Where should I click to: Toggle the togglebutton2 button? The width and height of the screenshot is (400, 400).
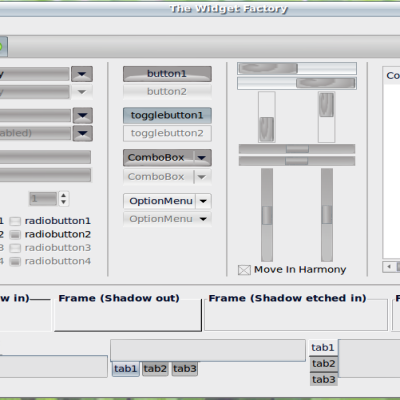point(167,133)
